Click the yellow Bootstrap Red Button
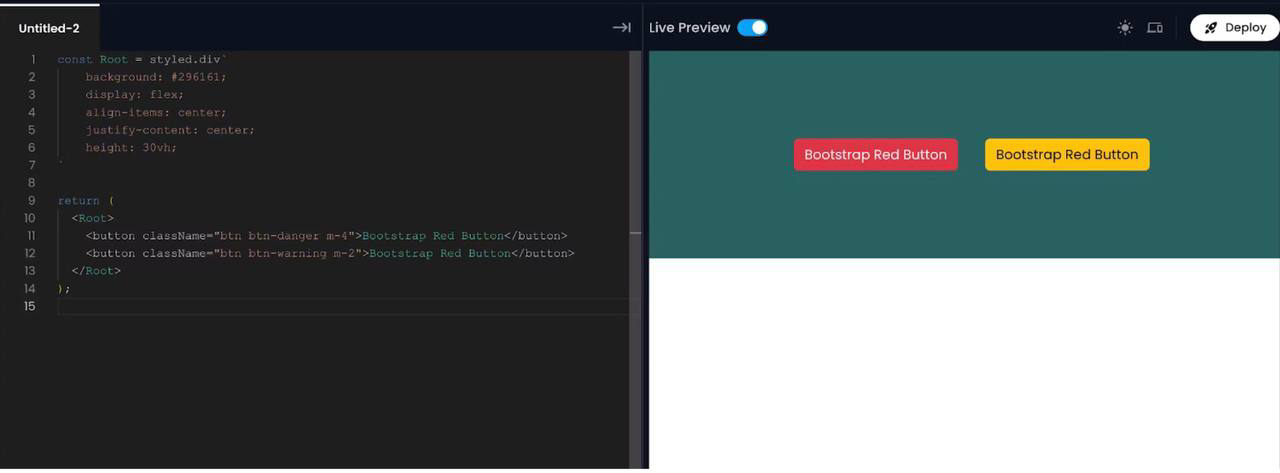The height and width of the screenshot is (473, 1280). [x=1067, y=155]
